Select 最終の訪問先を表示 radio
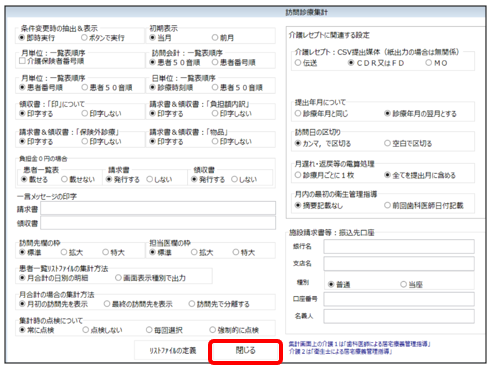Screen dimensions: 493x368 (107, 304)
